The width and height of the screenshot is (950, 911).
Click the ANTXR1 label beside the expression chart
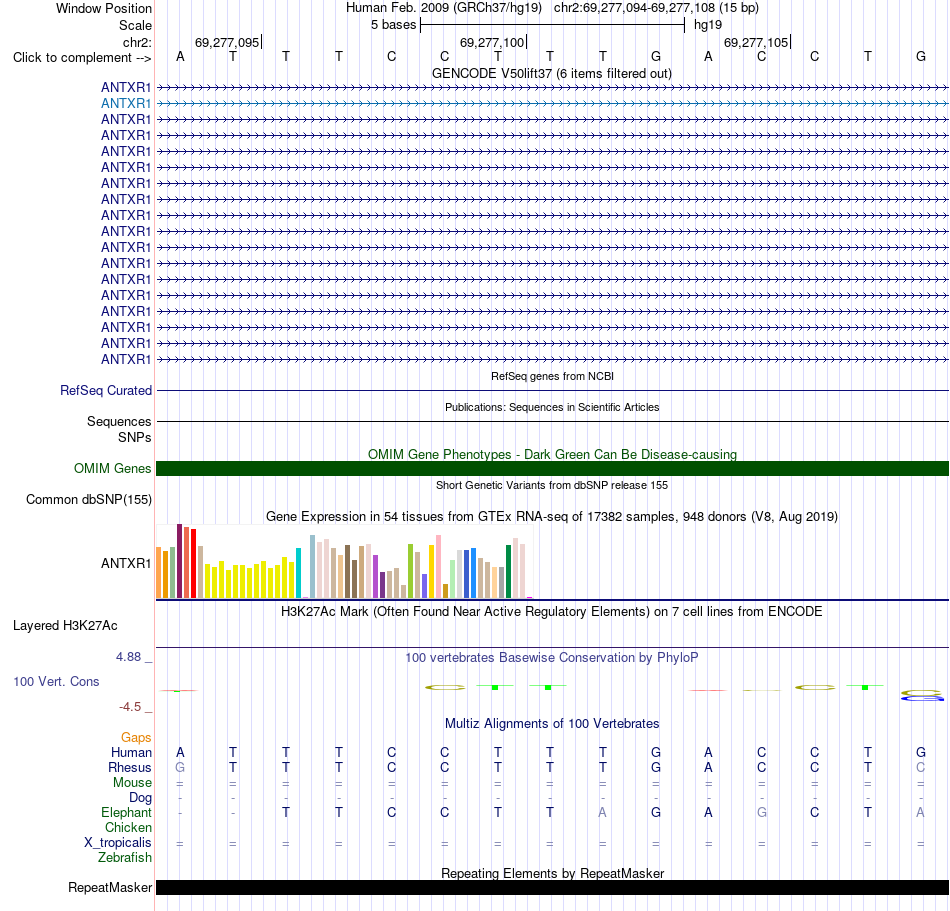point(125,563)
